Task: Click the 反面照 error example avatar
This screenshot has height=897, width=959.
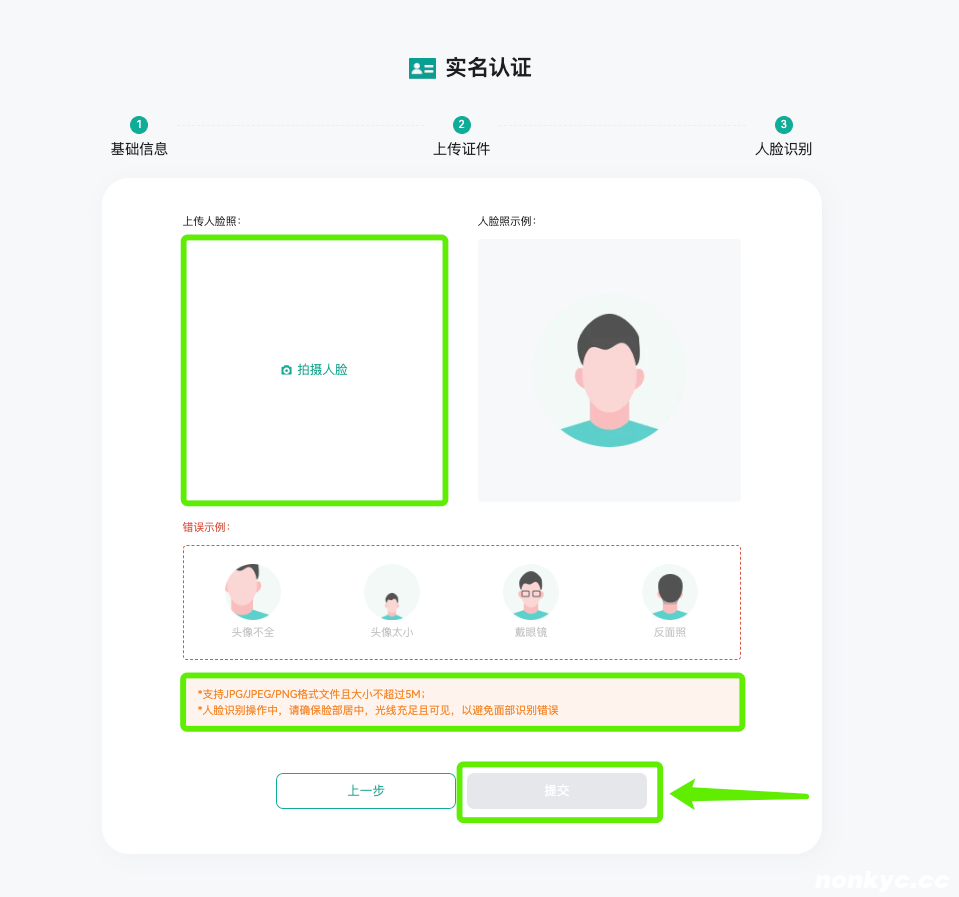Action: 670,592
